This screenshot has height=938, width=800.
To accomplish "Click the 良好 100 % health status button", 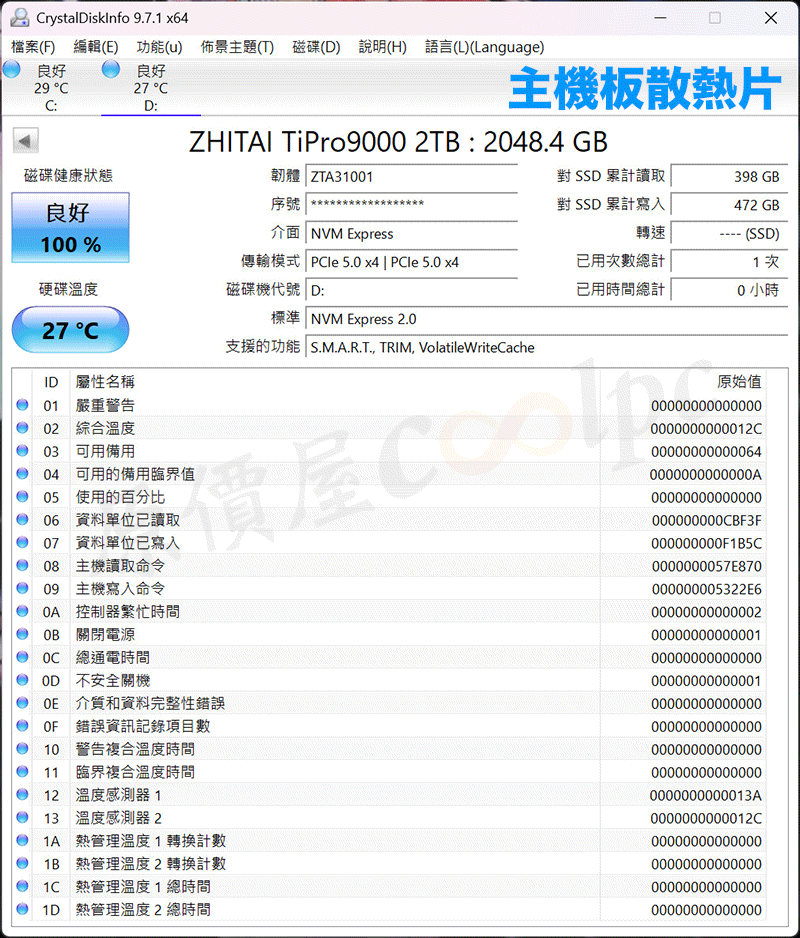I will pos(71,228).
